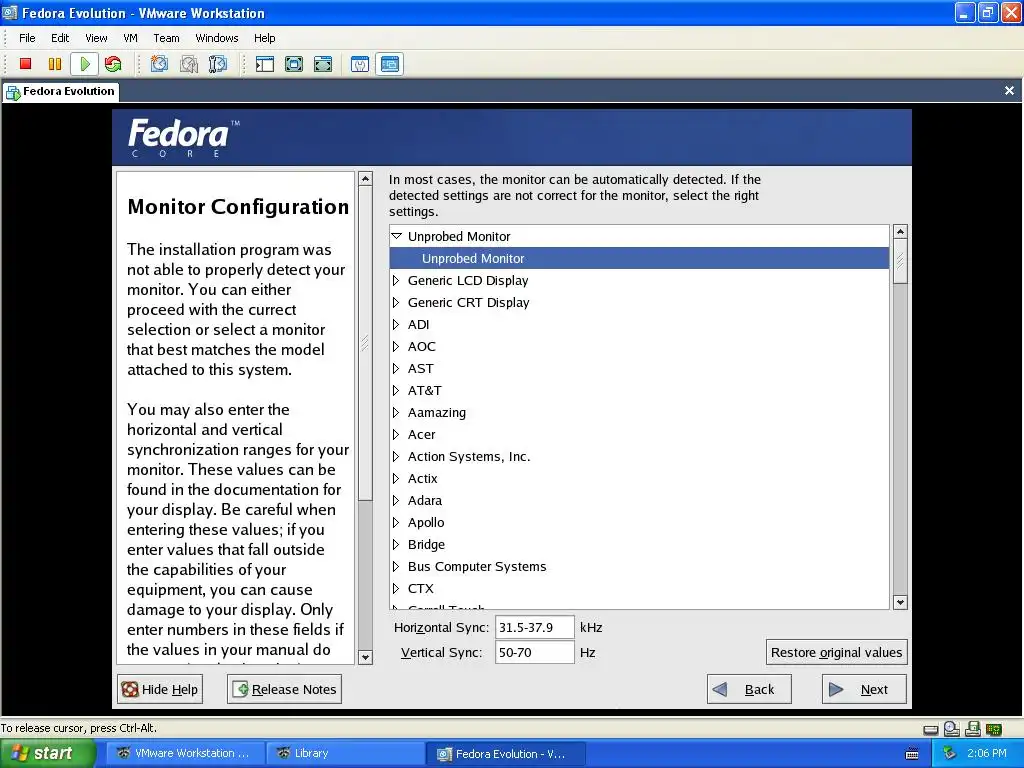This screenshot has height=768, width=1024.
Task: Click the Summary view toolbar icon
Action: [x=360, y=64]
